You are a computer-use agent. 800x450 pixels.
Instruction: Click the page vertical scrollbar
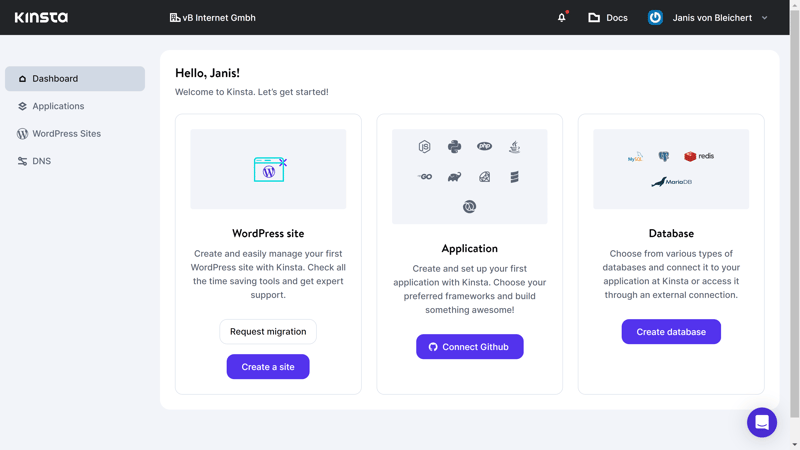pyautogui.click(x=794, y=214)
